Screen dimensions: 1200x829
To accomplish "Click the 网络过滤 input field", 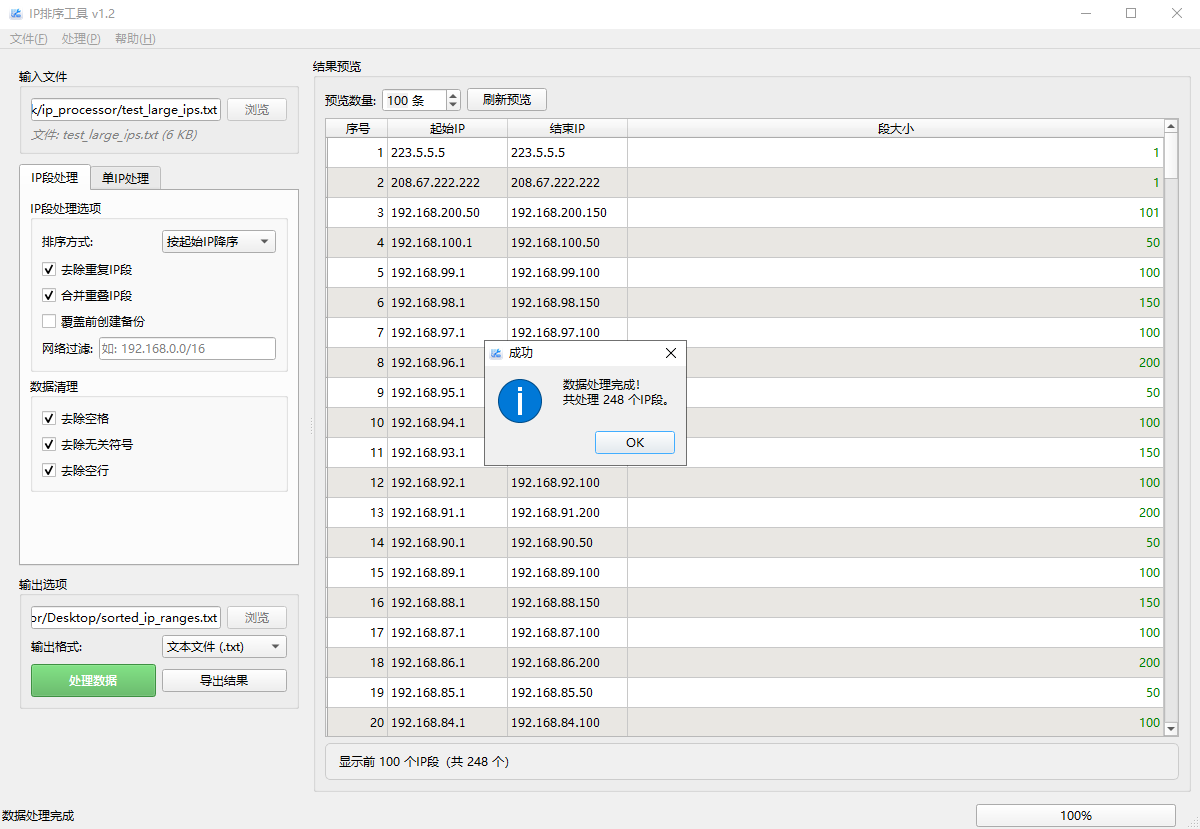I will click(186, 349).
